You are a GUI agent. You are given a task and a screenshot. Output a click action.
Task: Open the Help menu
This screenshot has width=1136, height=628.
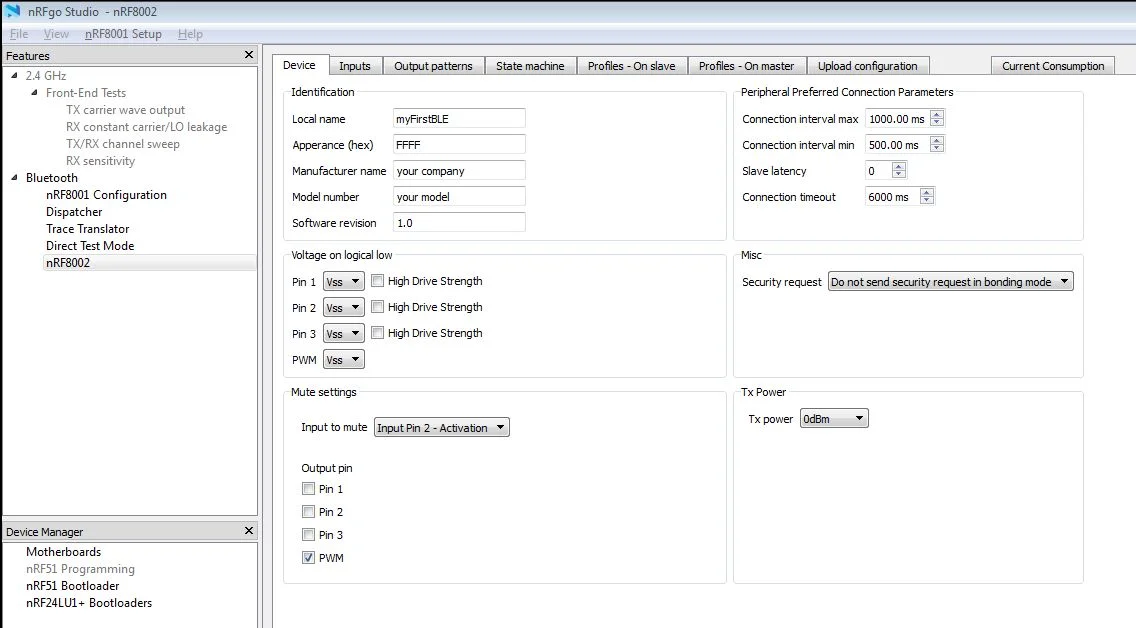(190, 34)
